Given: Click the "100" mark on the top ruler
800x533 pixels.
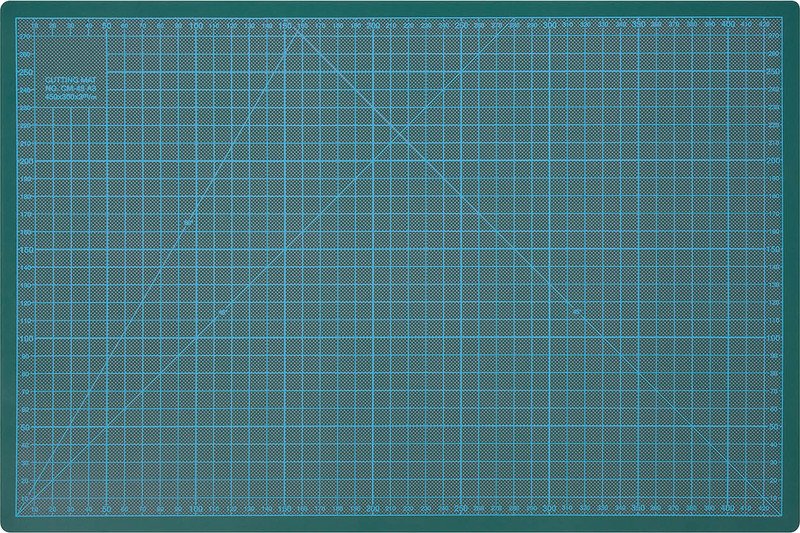Looking at the screenshot, I should pyautogui.click(x=196, y=25).
